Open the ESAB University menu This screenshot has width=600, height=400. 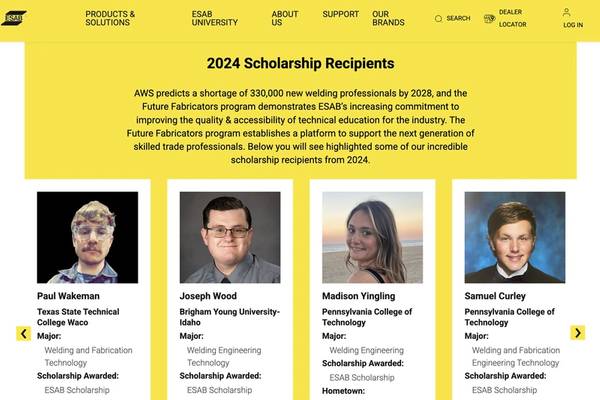tap(214, 18)
